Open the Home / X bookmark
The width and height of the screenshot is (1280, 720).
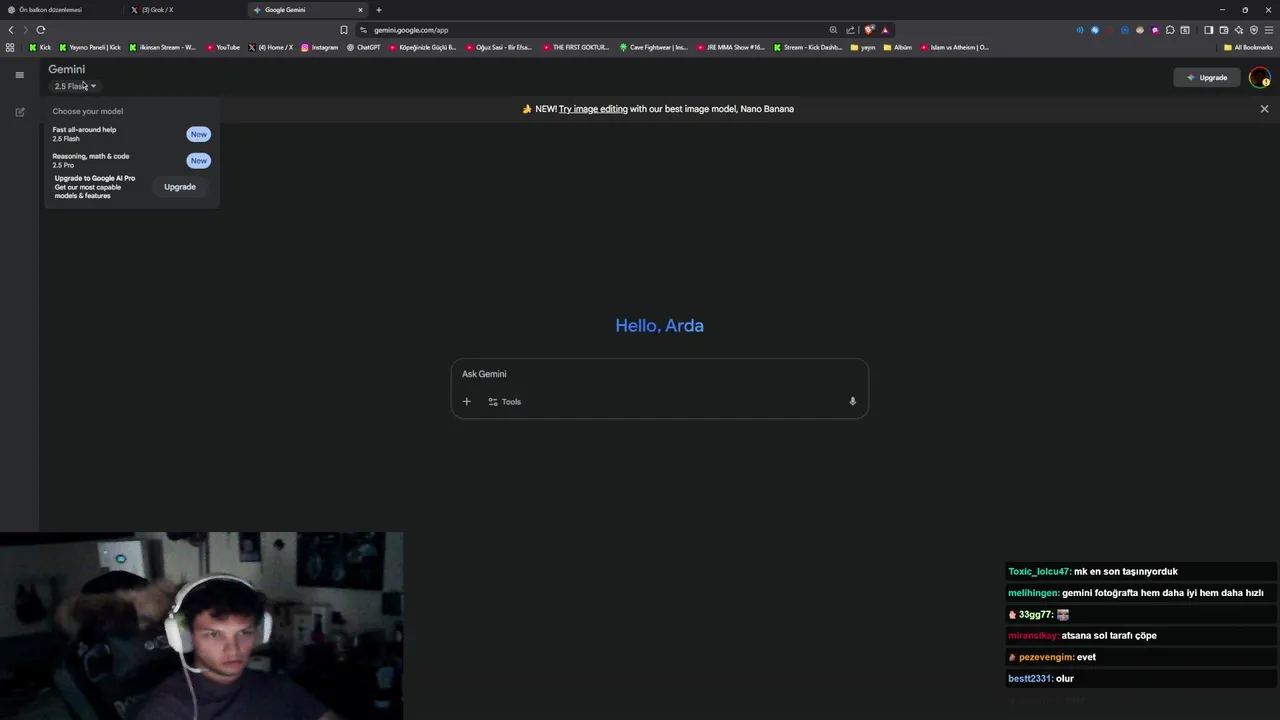[x=271, y=47]
